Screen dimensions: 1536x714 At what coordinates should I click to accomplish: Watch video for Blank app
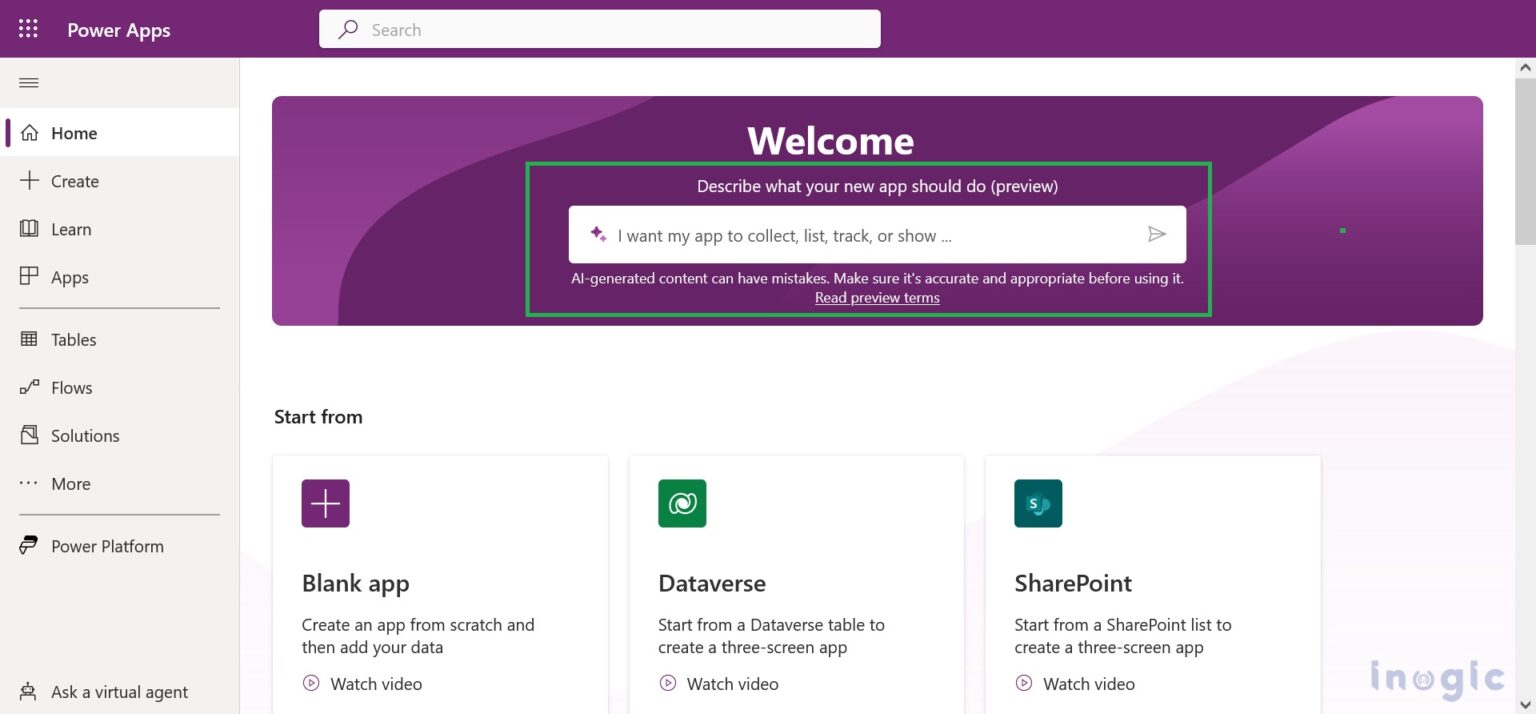click(x=375, y=684)
